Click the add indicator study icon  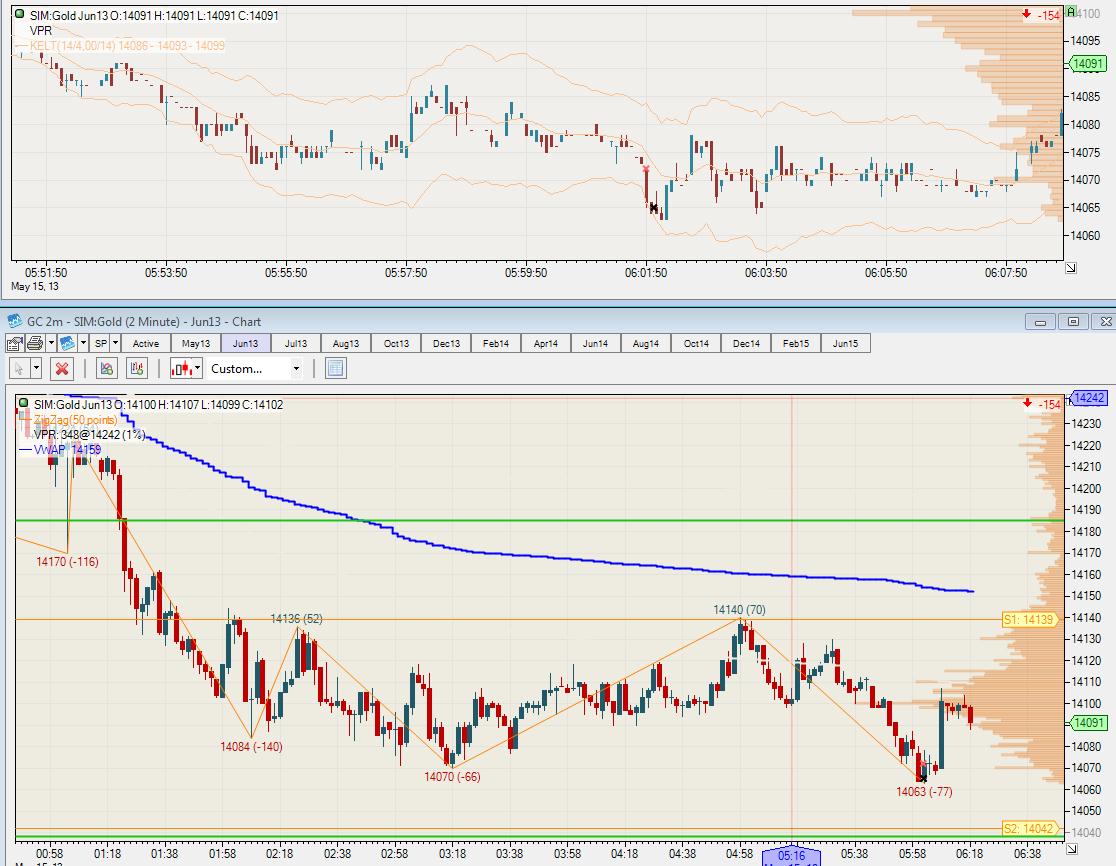coord(137,369)
